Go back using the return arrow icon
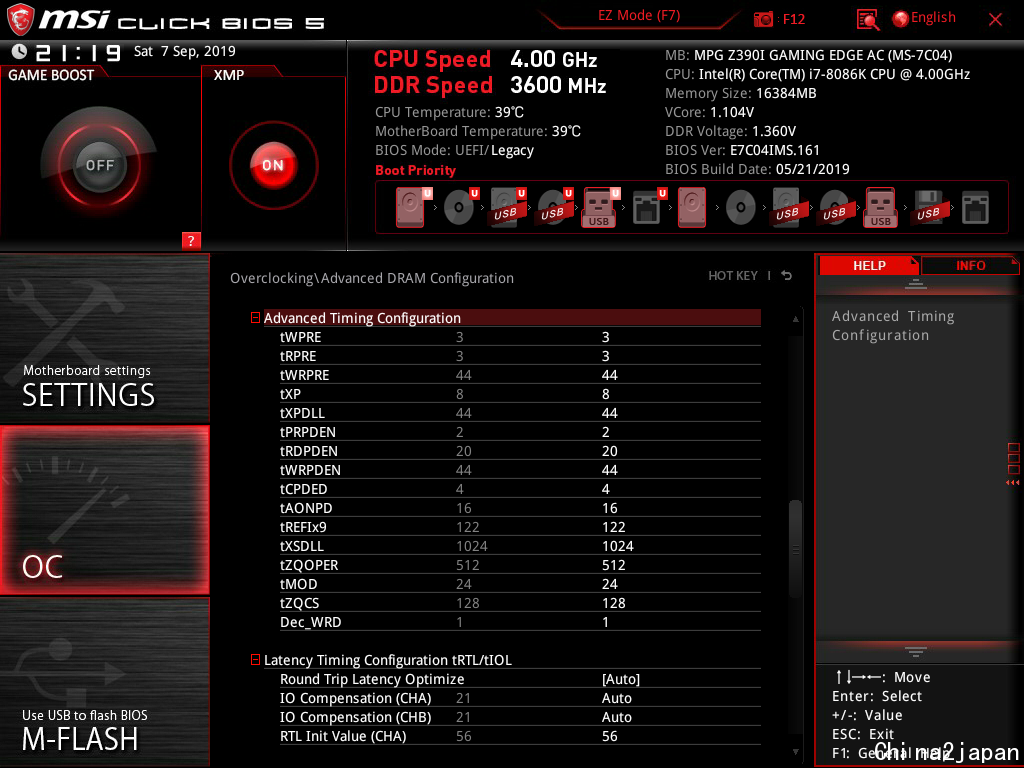Screen dimensions: 1024x768 pos(787,276)
